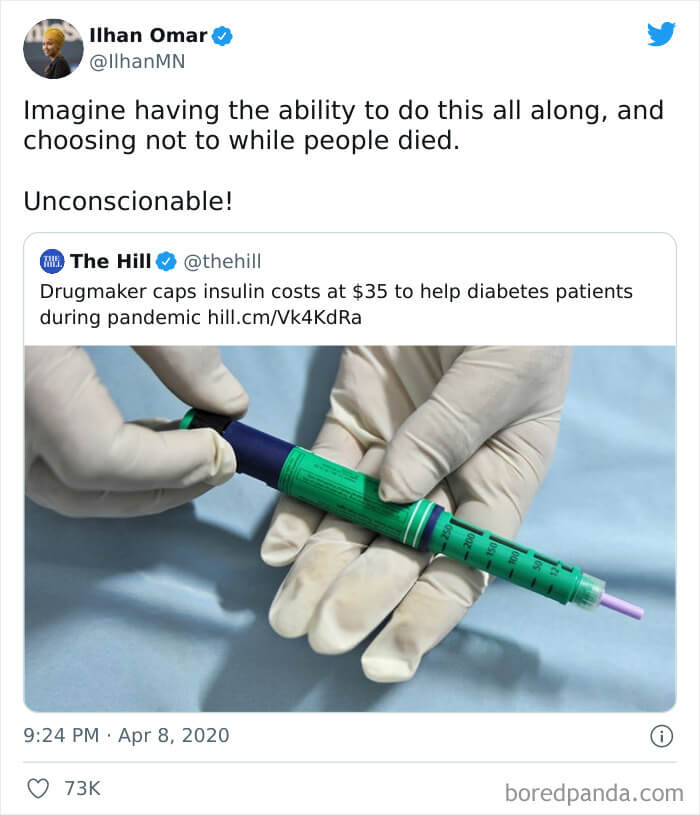700x815 pixels.
Task: Click Ilhan Omar's profile picture
Action: (x=51, y=45)
